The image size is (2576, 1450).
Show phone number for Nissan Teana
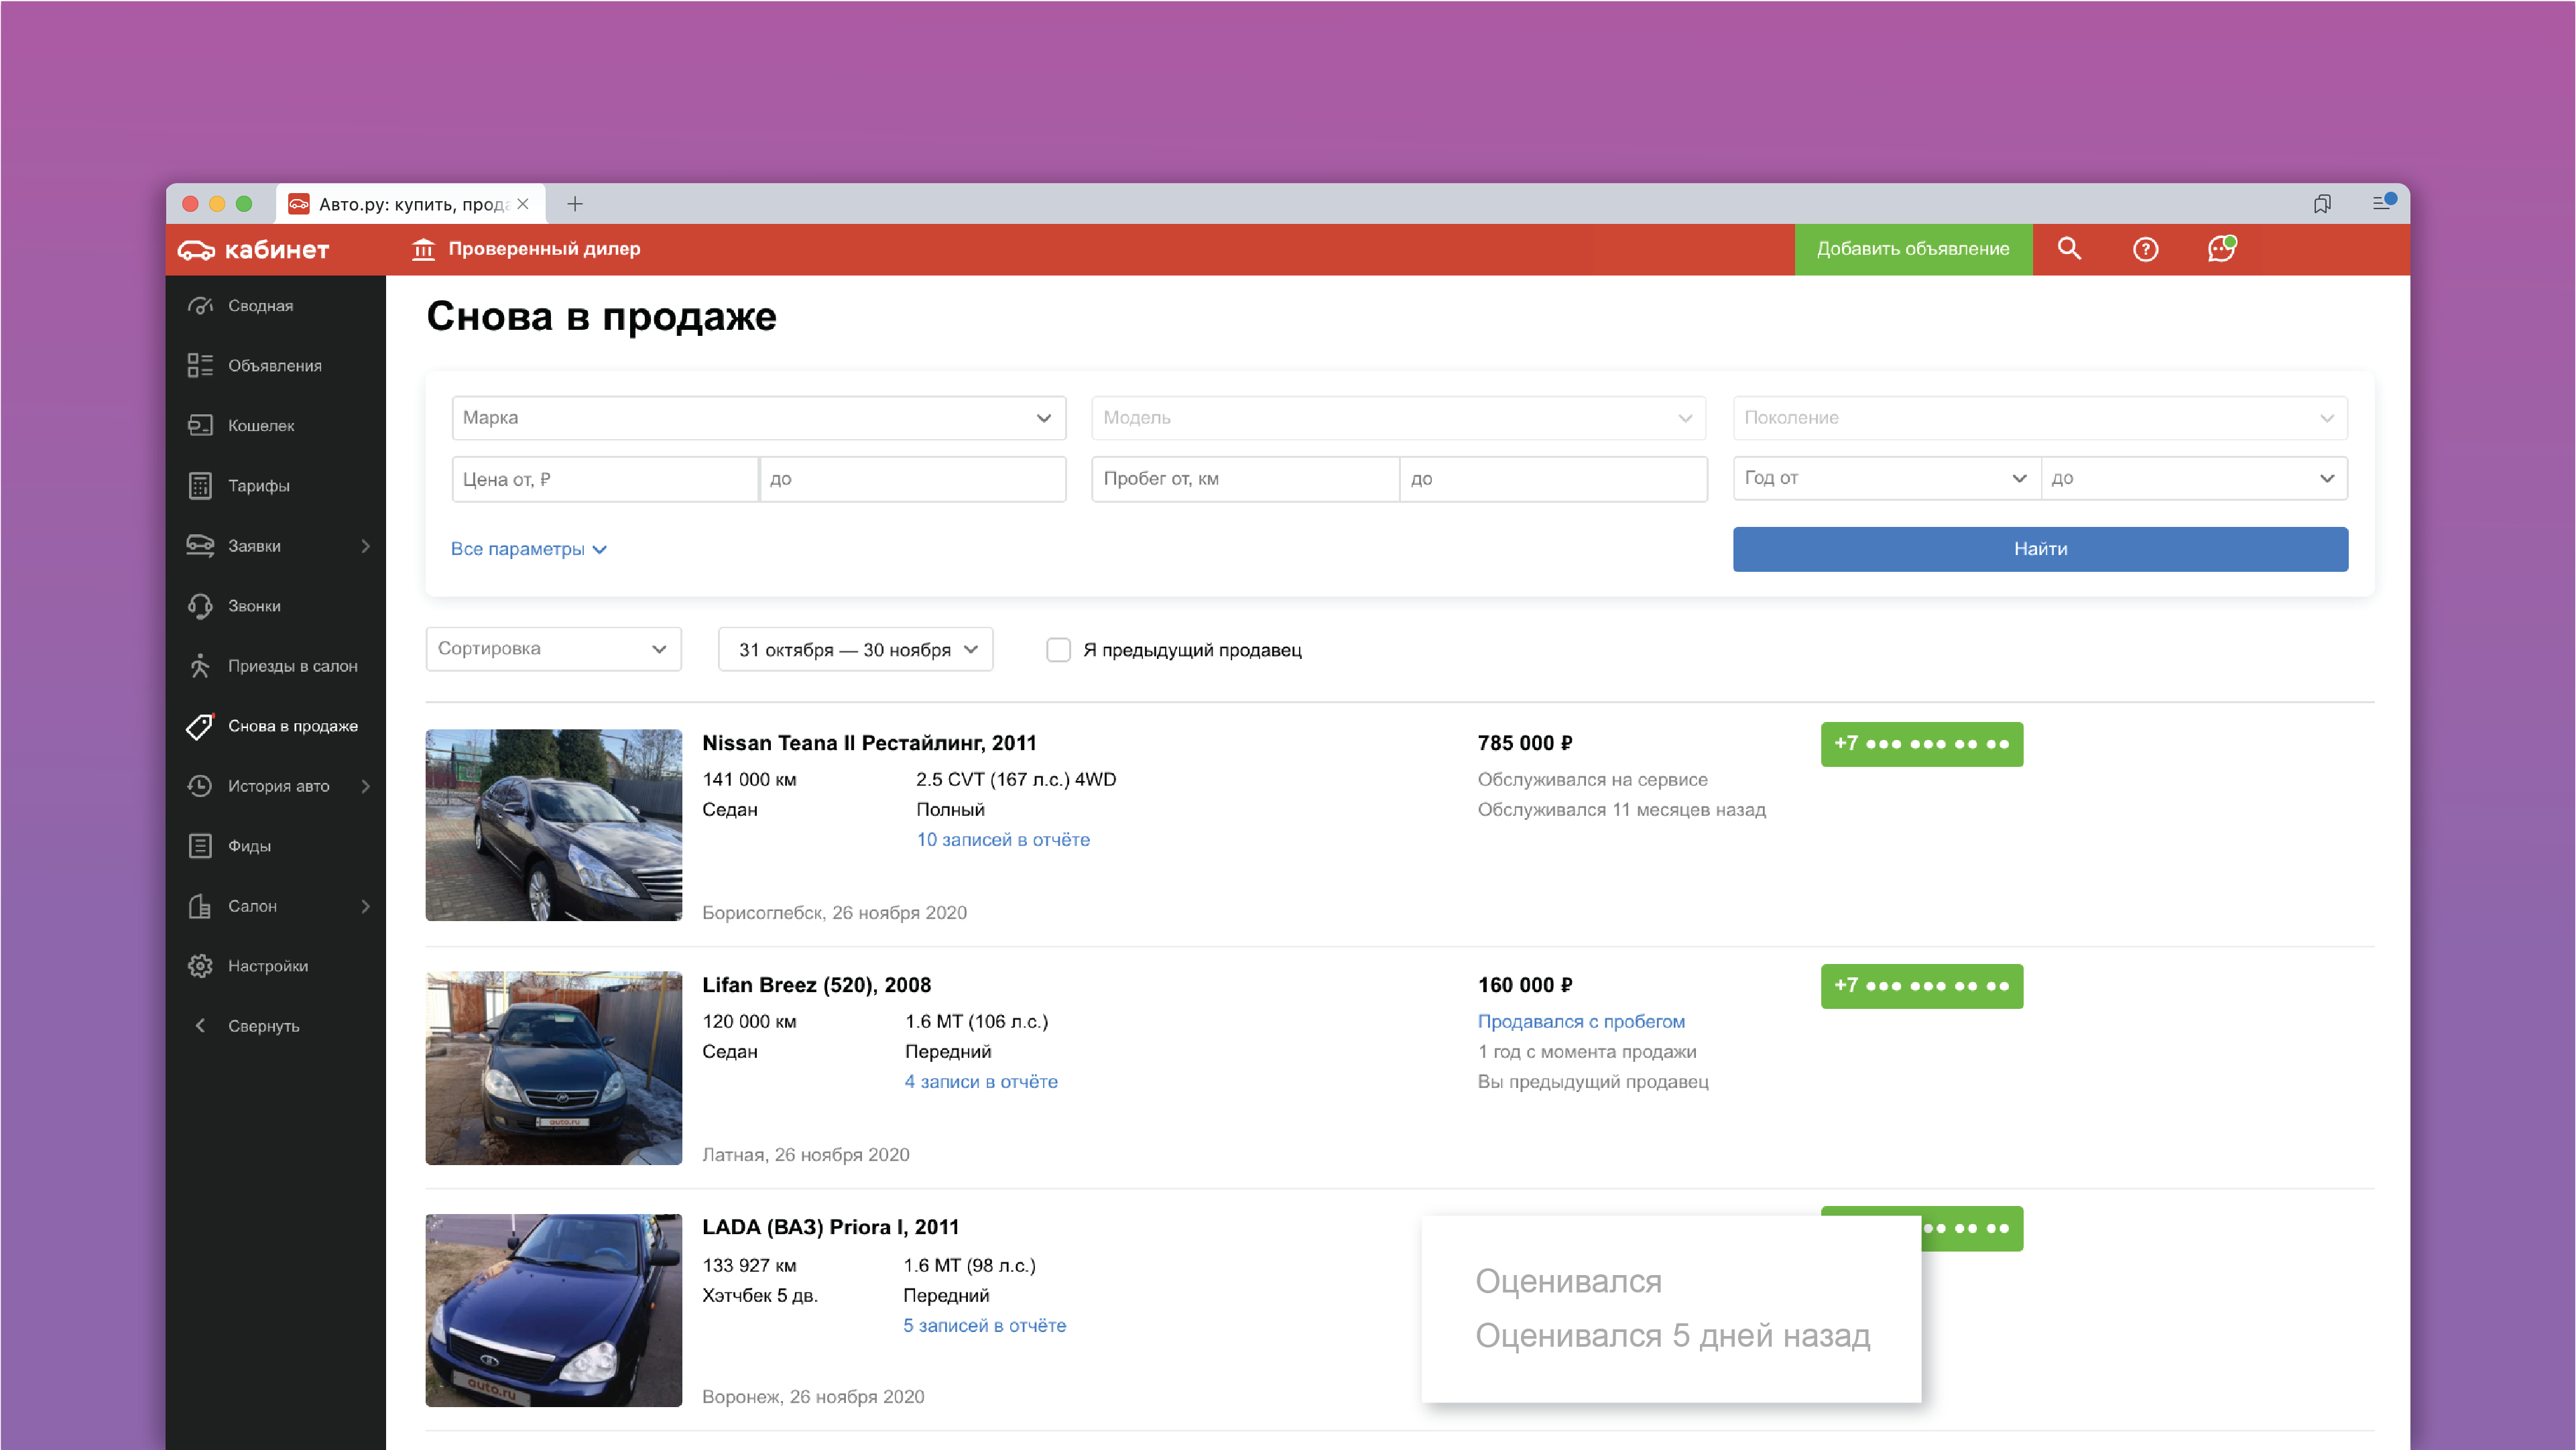(1922, 744)
